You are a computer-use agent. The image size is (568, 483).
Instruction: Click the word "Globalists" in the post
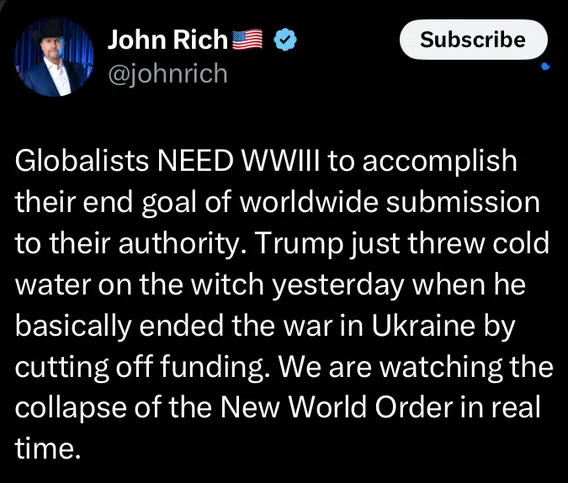82,161
